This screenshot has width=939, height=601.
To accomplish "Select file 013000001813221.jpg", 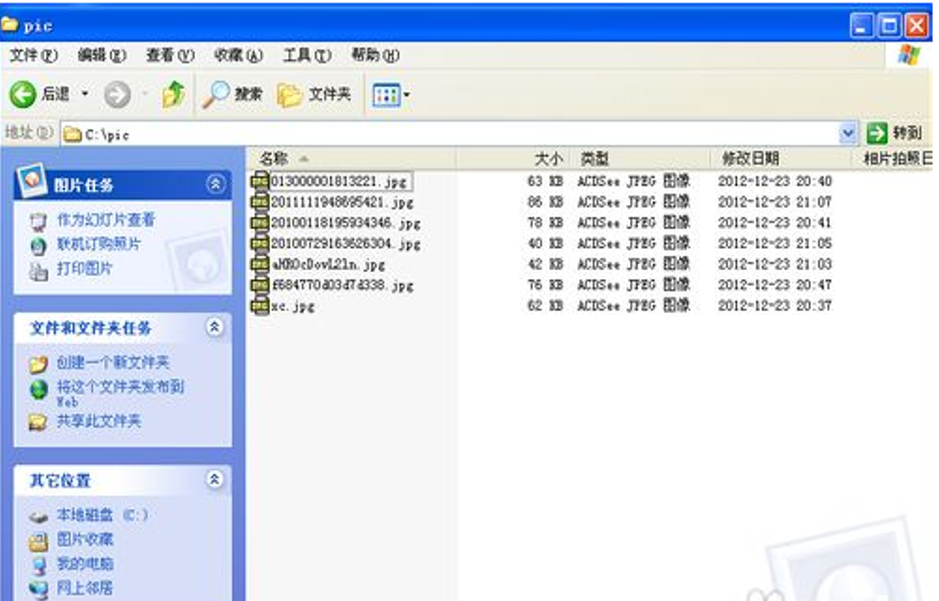I will click(339, 181).
